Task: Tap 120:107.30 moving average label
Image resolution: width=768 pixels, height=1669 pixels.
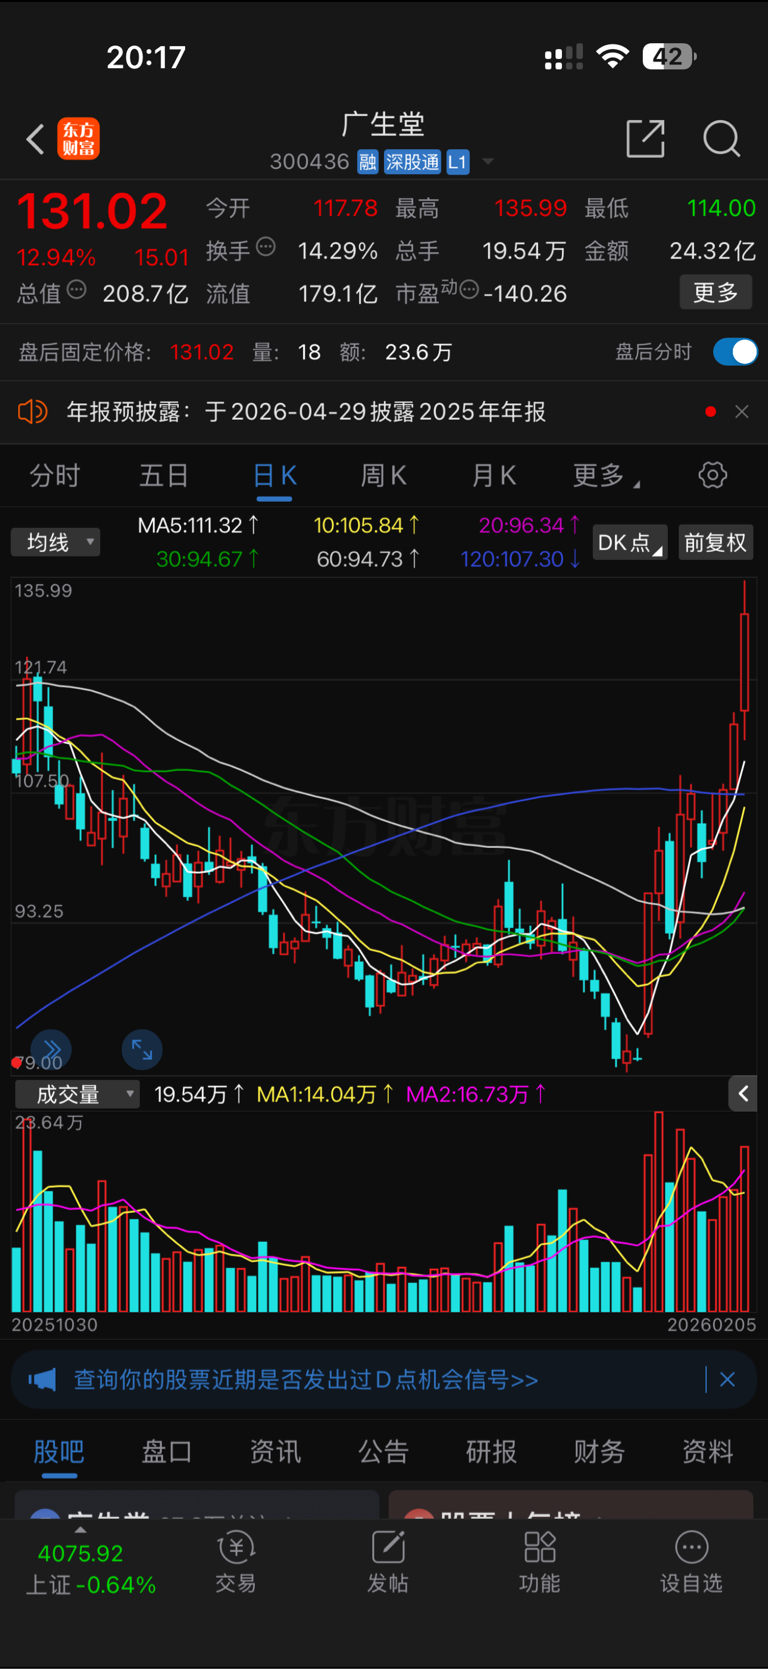Action: 520,559
